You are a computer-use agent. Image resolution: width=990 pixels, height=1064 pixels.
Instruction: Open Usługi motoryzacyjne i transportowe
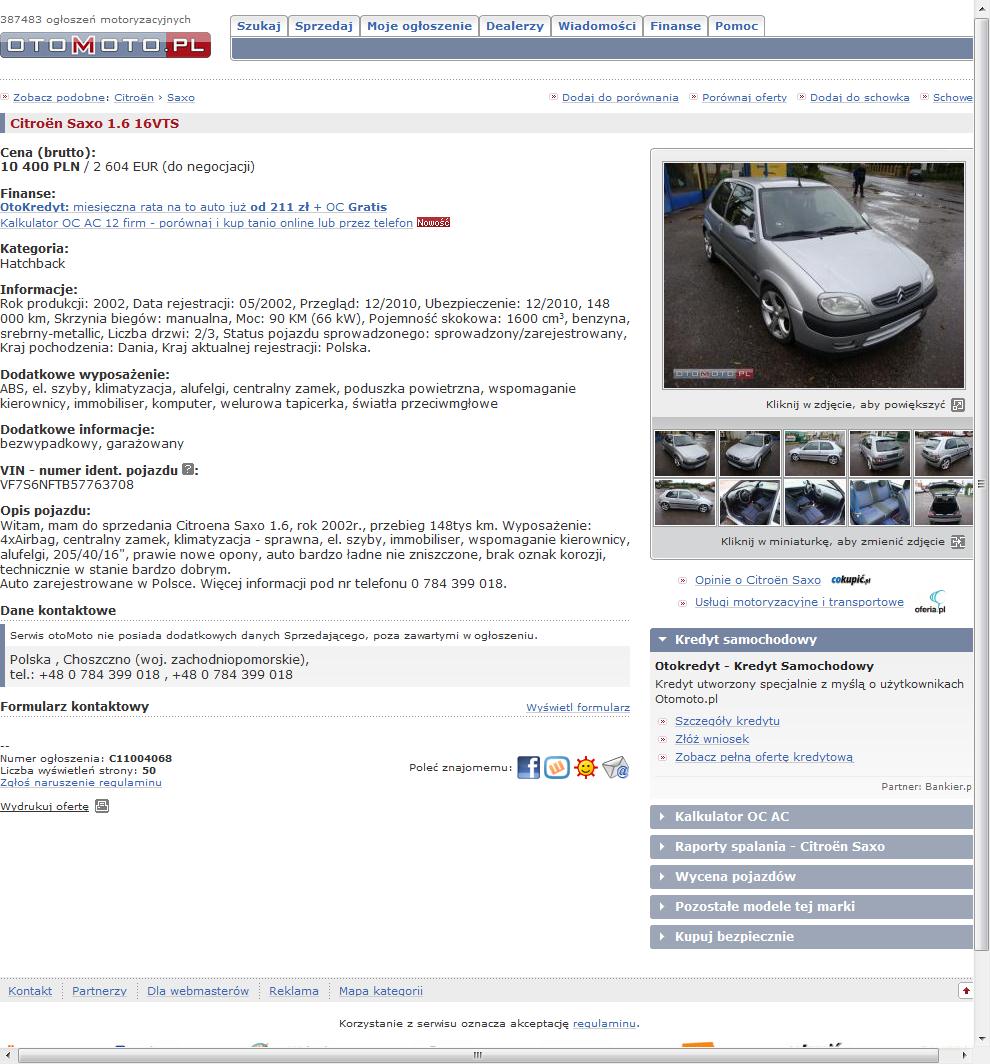tap(799, 602)
